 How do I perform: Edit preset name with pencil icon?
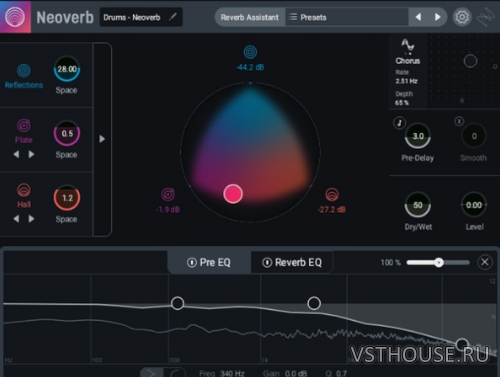173,17
